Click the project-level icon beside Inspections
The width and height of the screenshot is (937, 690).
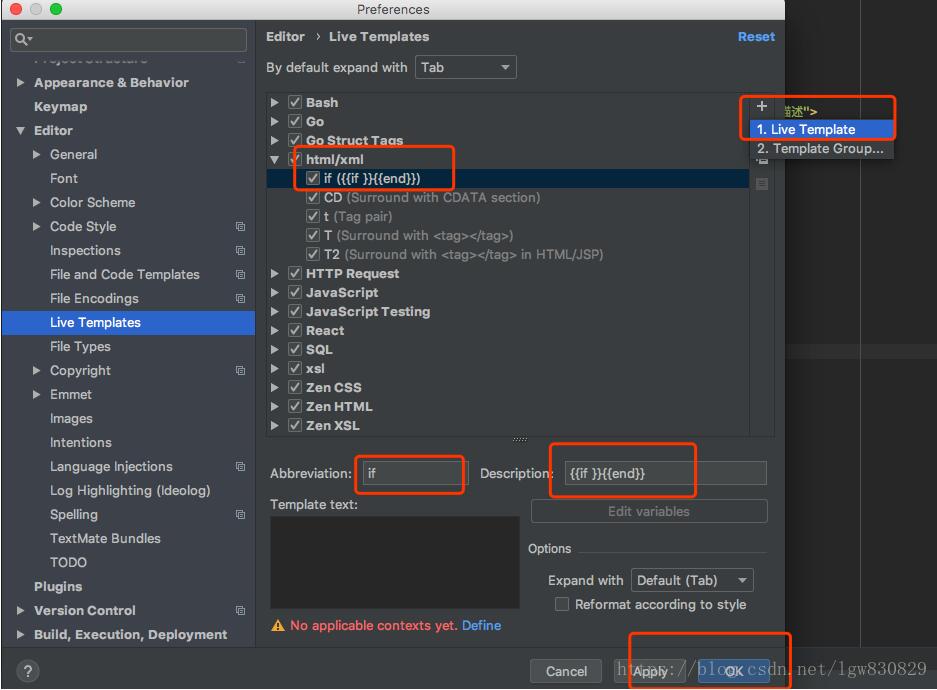pos(240,251)
